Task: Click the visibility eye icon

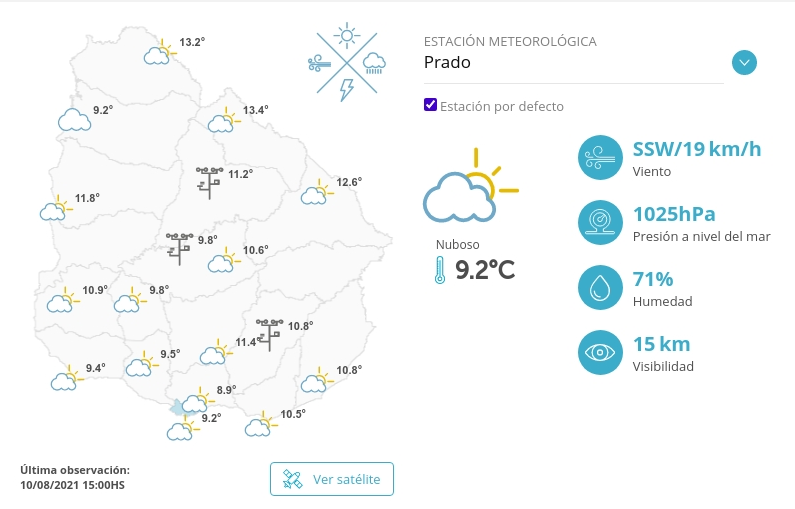Action: click(x=601, y=352)
